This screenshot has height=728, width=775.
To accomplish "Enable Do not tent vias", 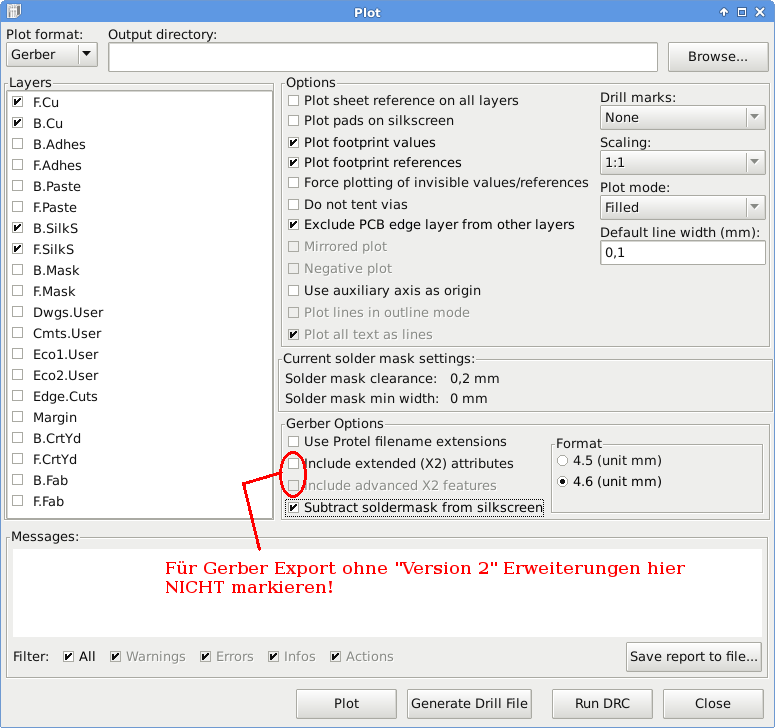I will [294, 205].
